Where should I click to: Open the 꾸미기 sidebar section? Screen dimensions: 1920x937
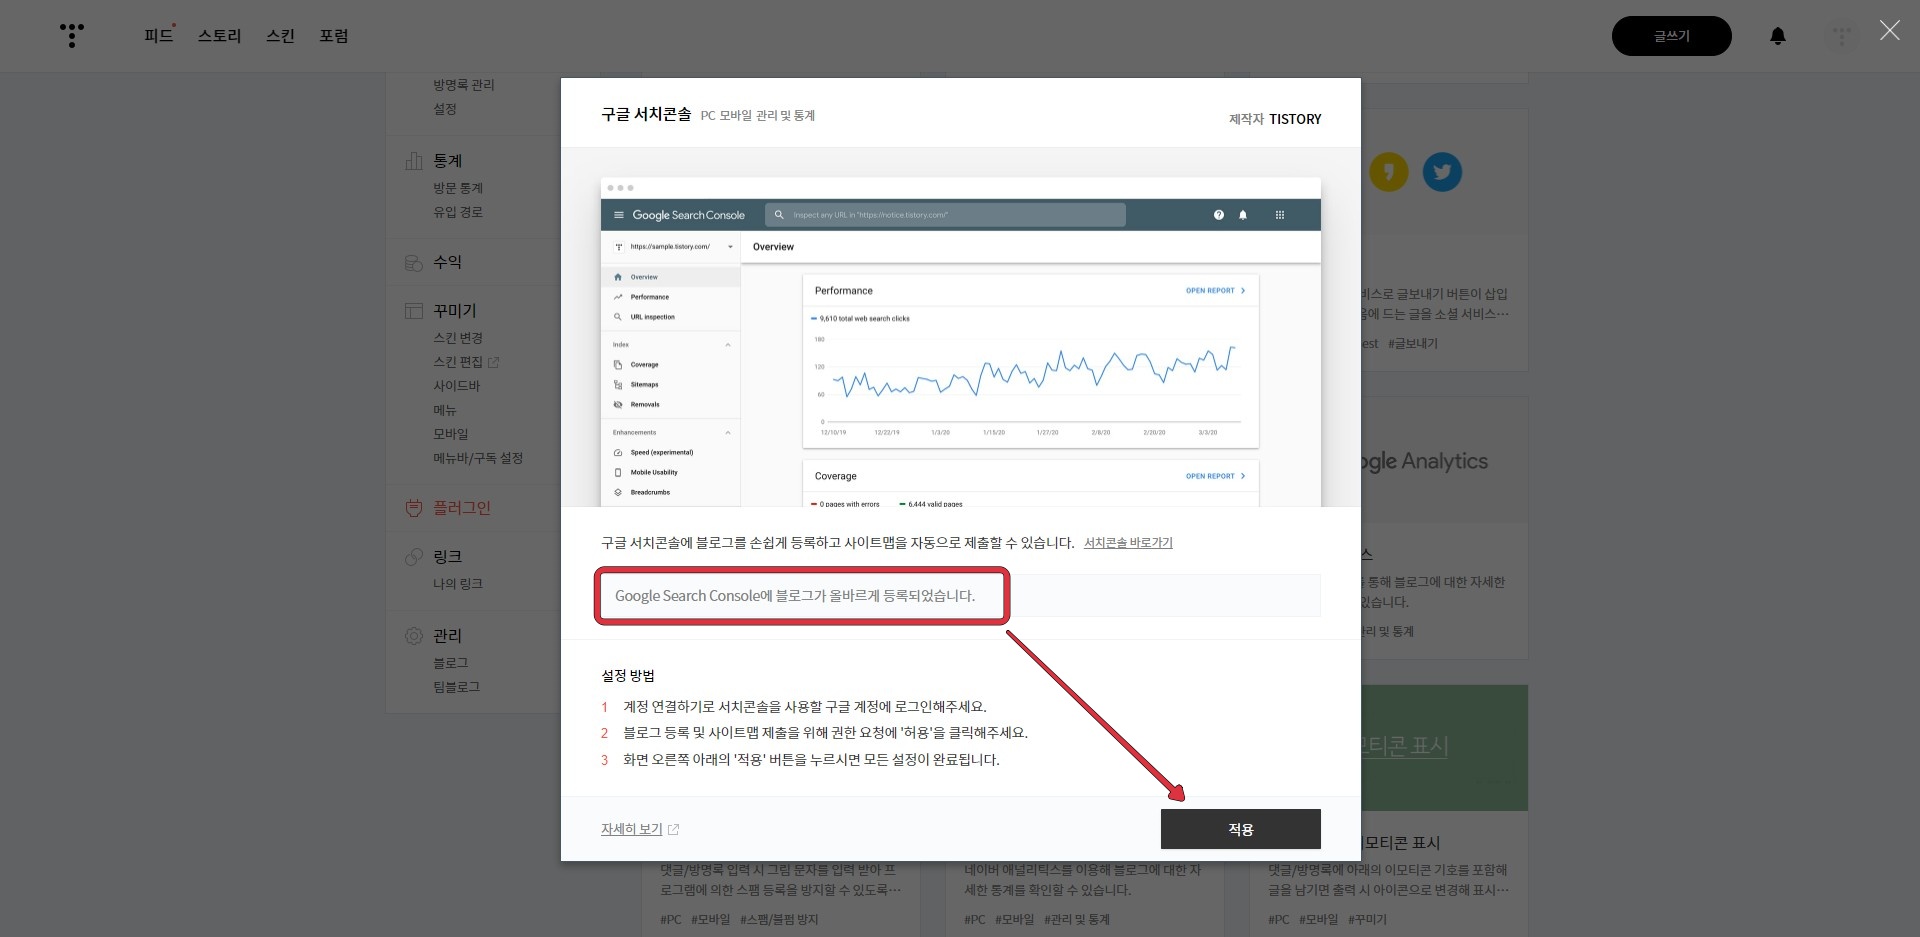click(455, 311)
